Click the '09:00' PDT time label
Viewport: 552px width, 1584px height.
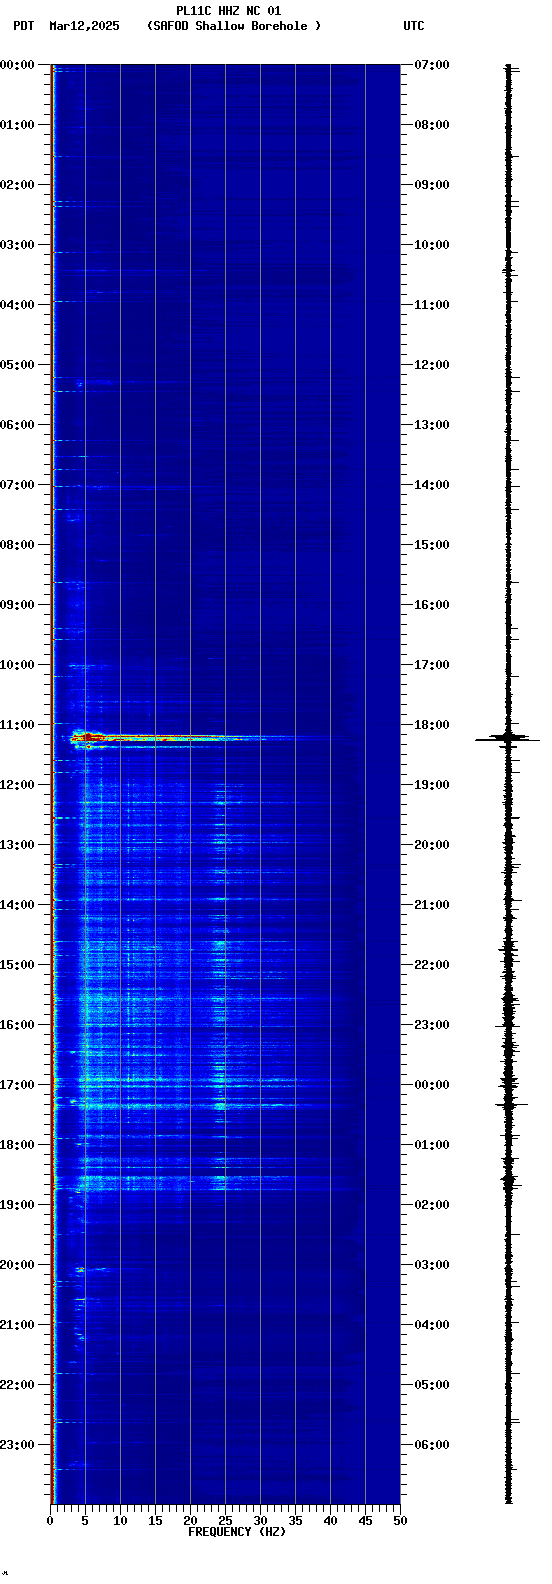point(18,605)
